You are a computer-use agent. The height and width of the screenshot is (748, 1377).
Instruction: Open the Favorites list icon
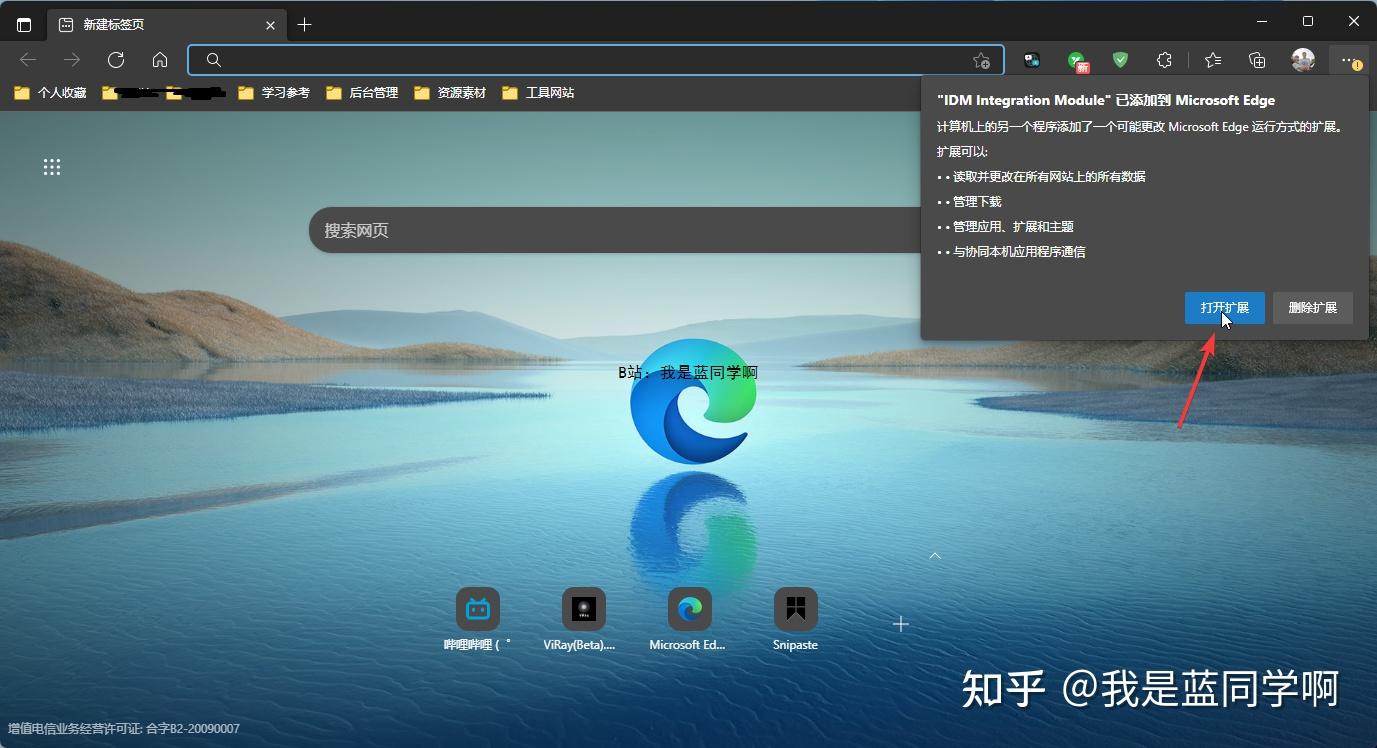click(1213, 60)
